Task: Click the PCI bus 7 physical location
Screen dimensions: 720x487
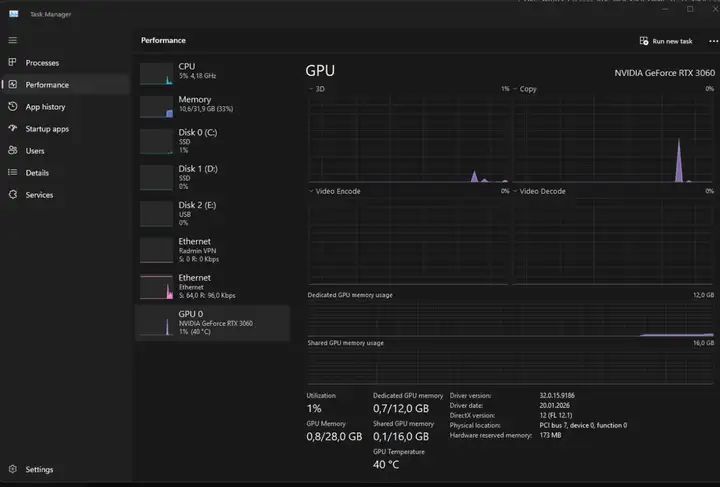Action: coord(583,425)
